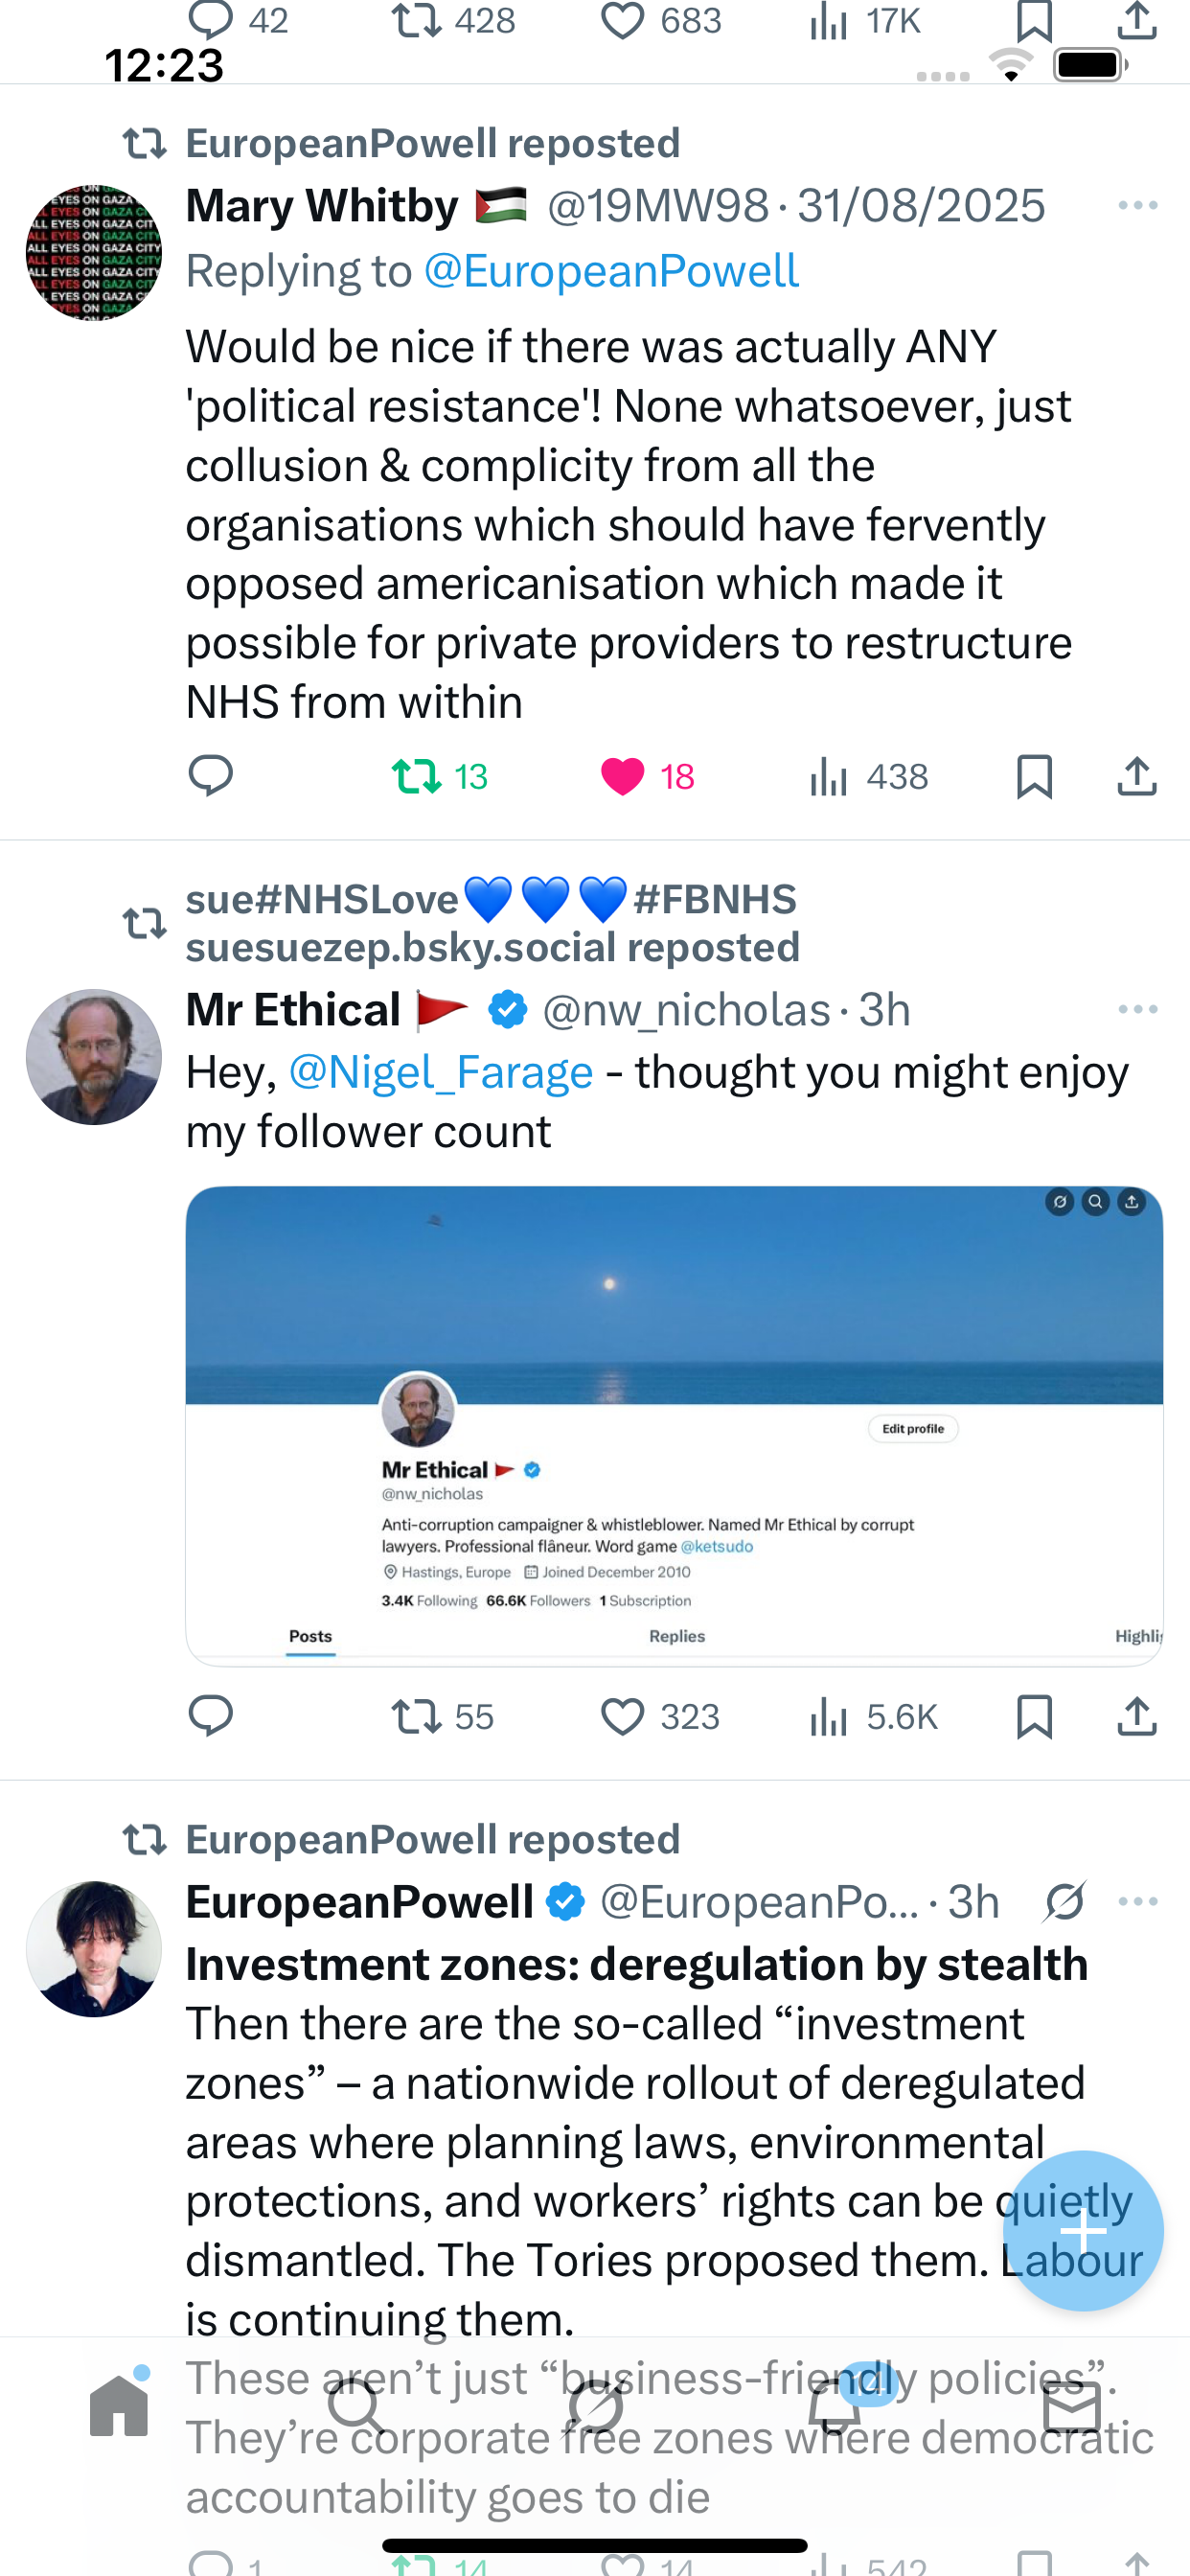Open the @Nigel_Farage mention link

[440, 1072]
